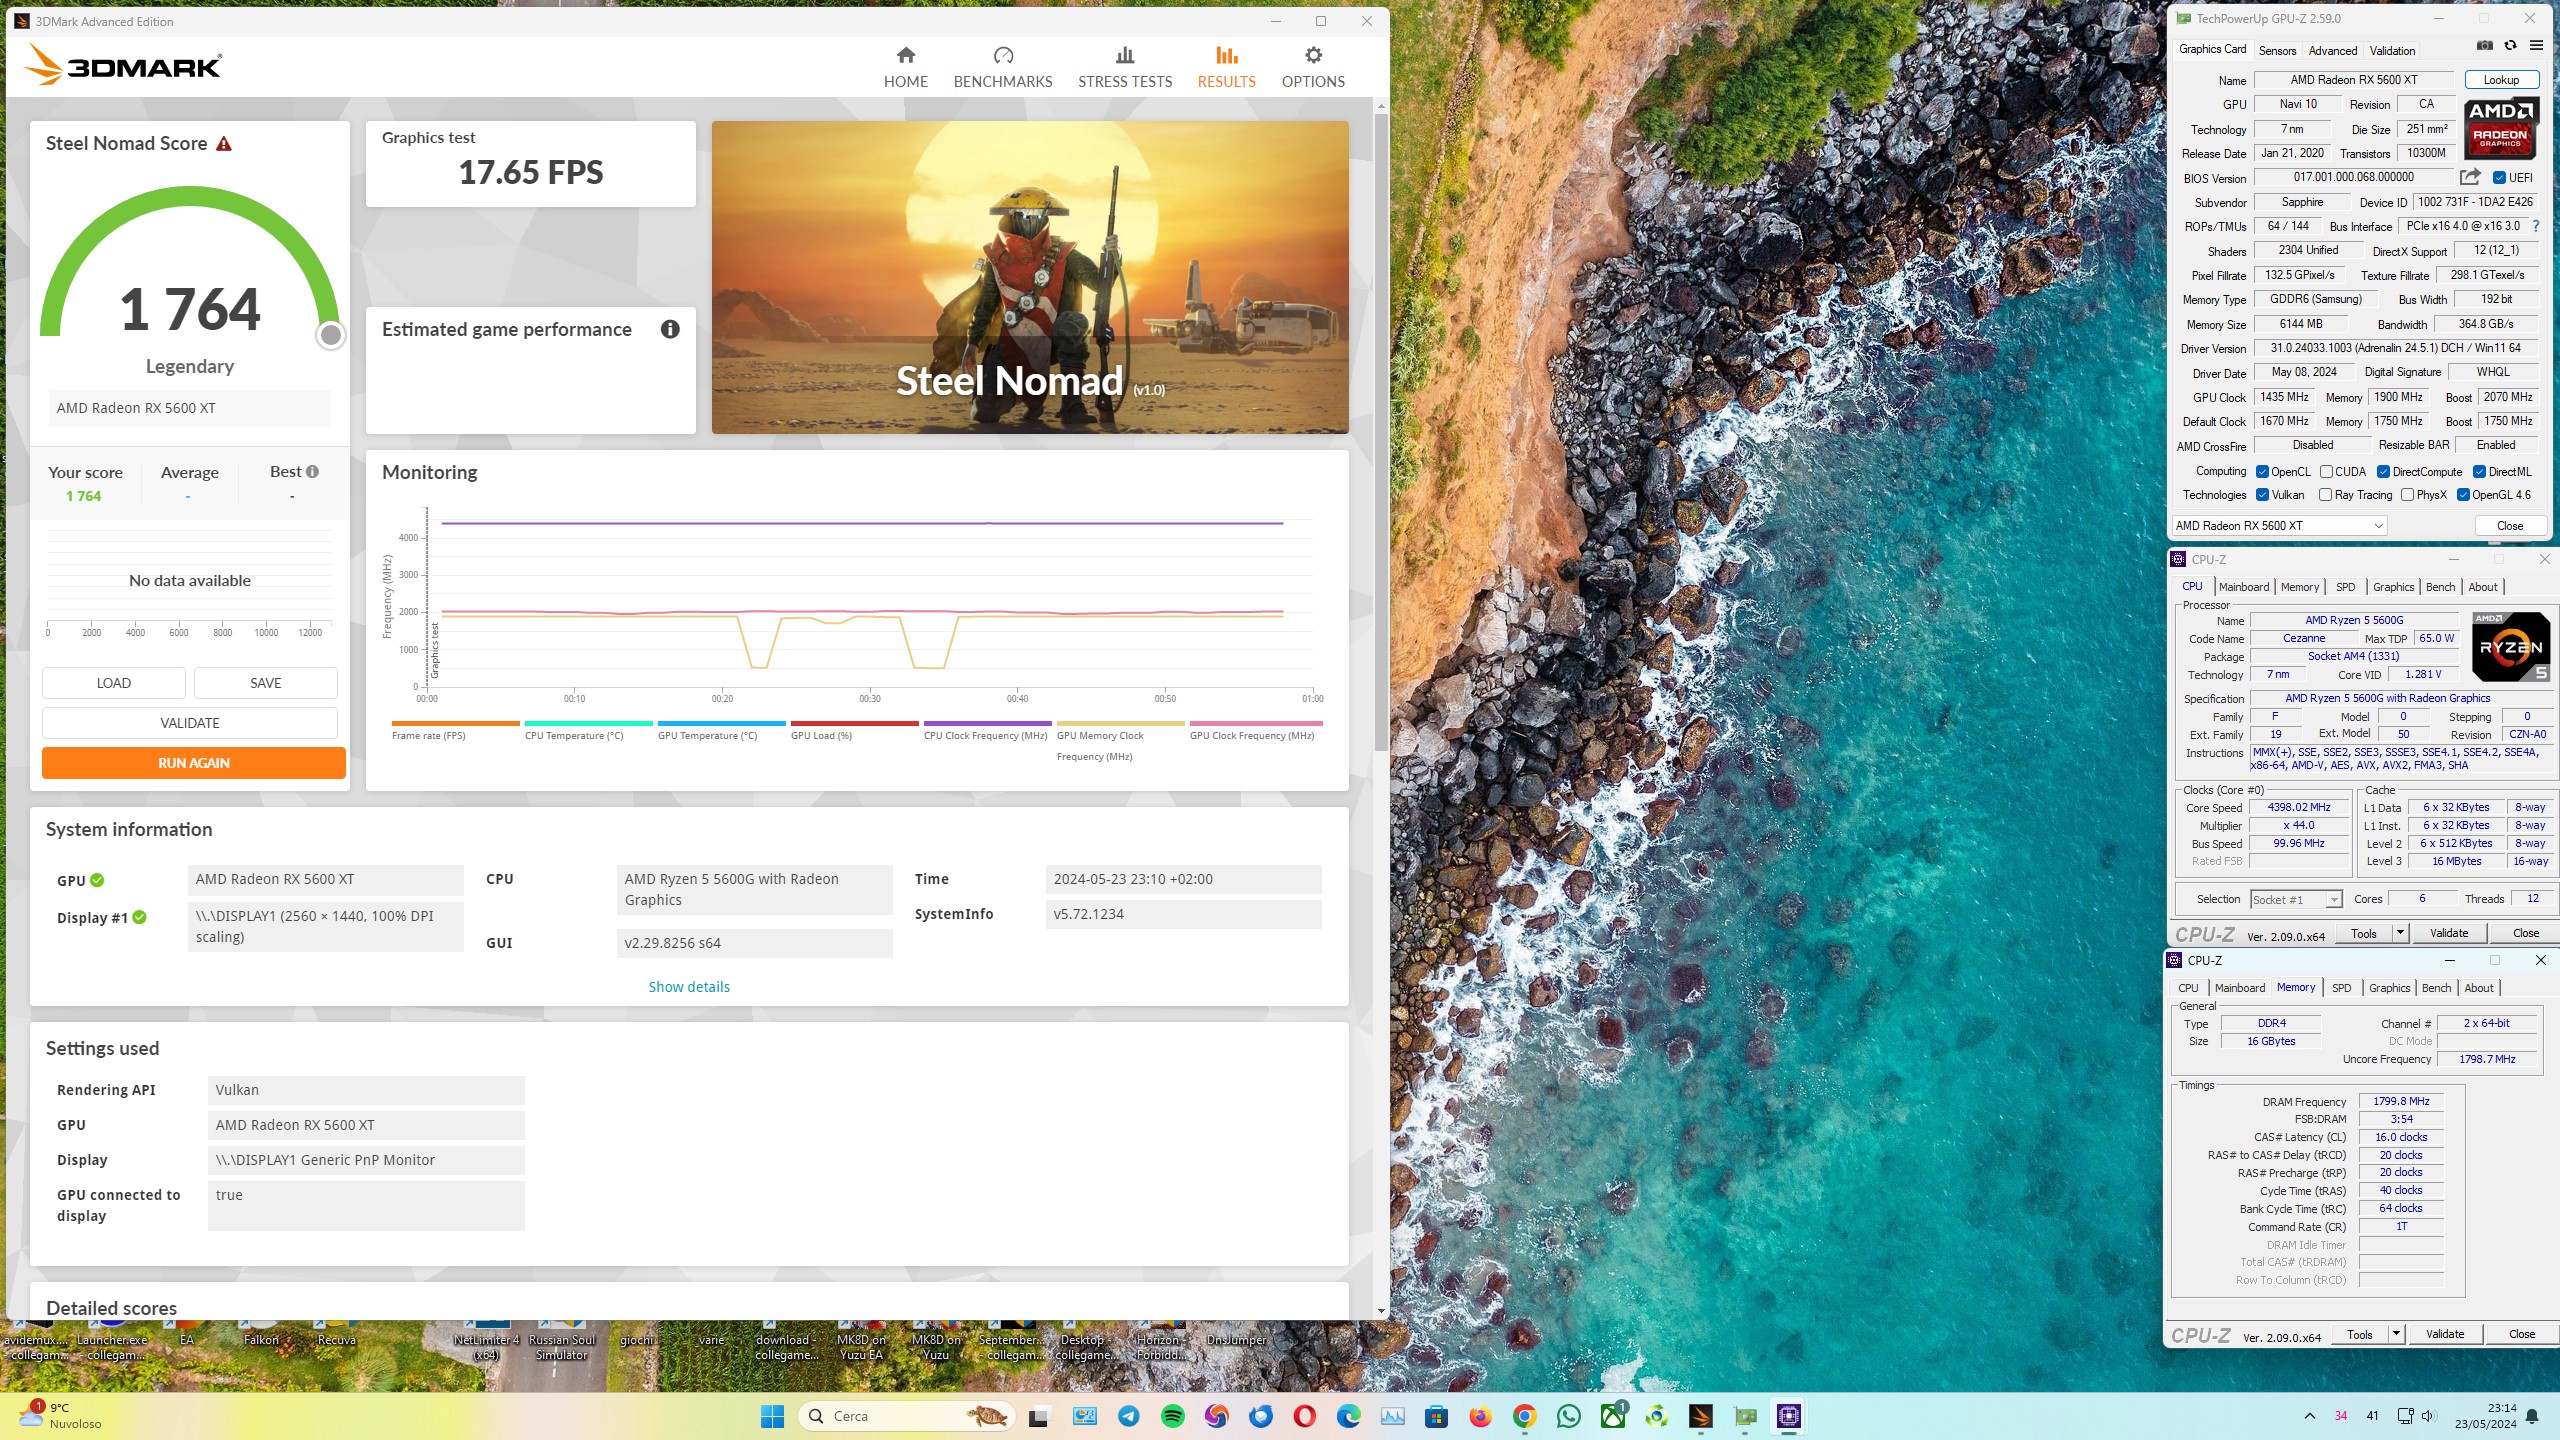Open Spotify from the taskbar
This screenshot has width=2560, height=1440.
click(x=1173, y=1416)
